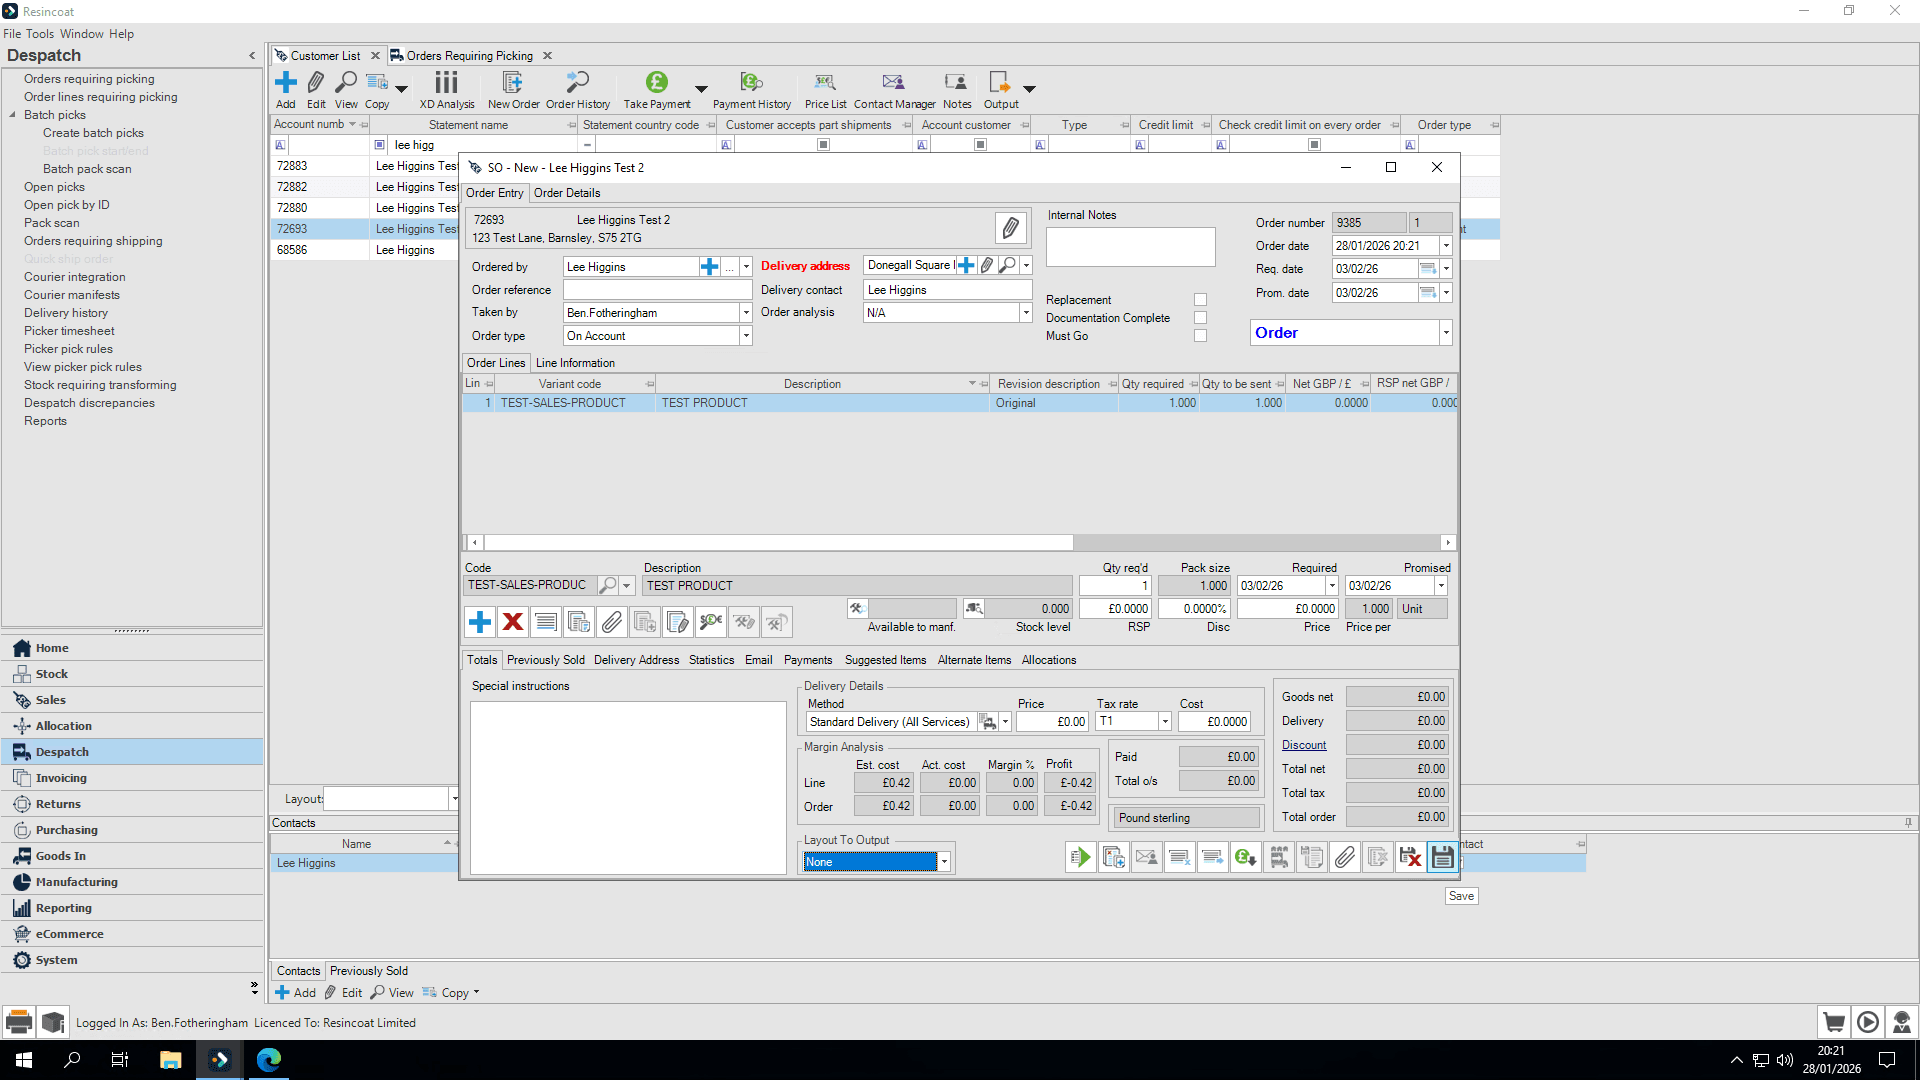Open the Layout To Output dropdown

pos(944,862)
